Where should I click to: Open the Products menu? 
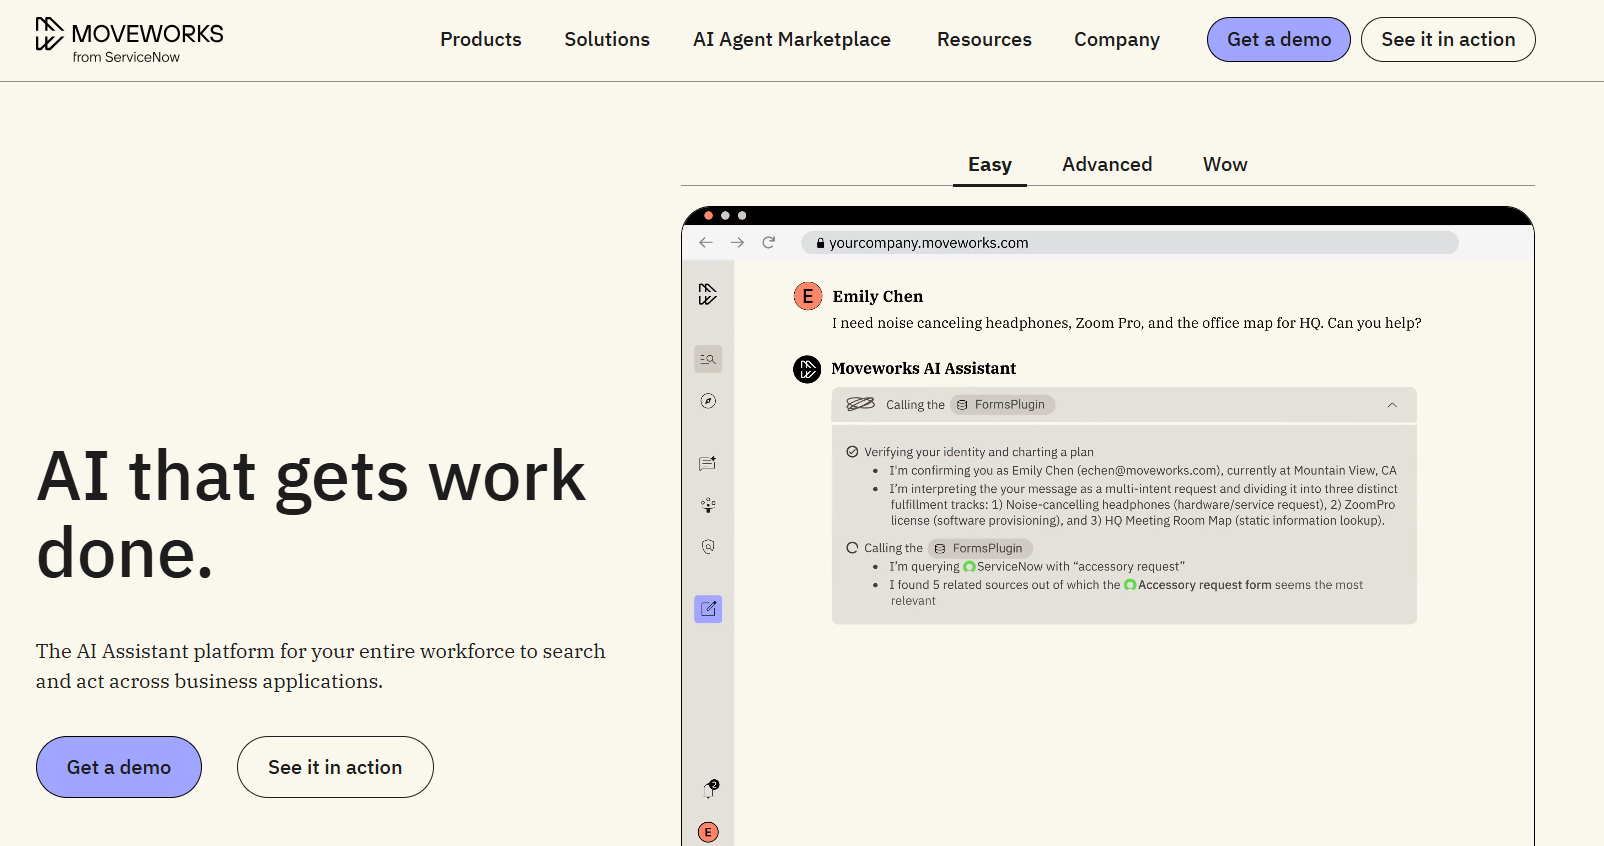[481, 39]
